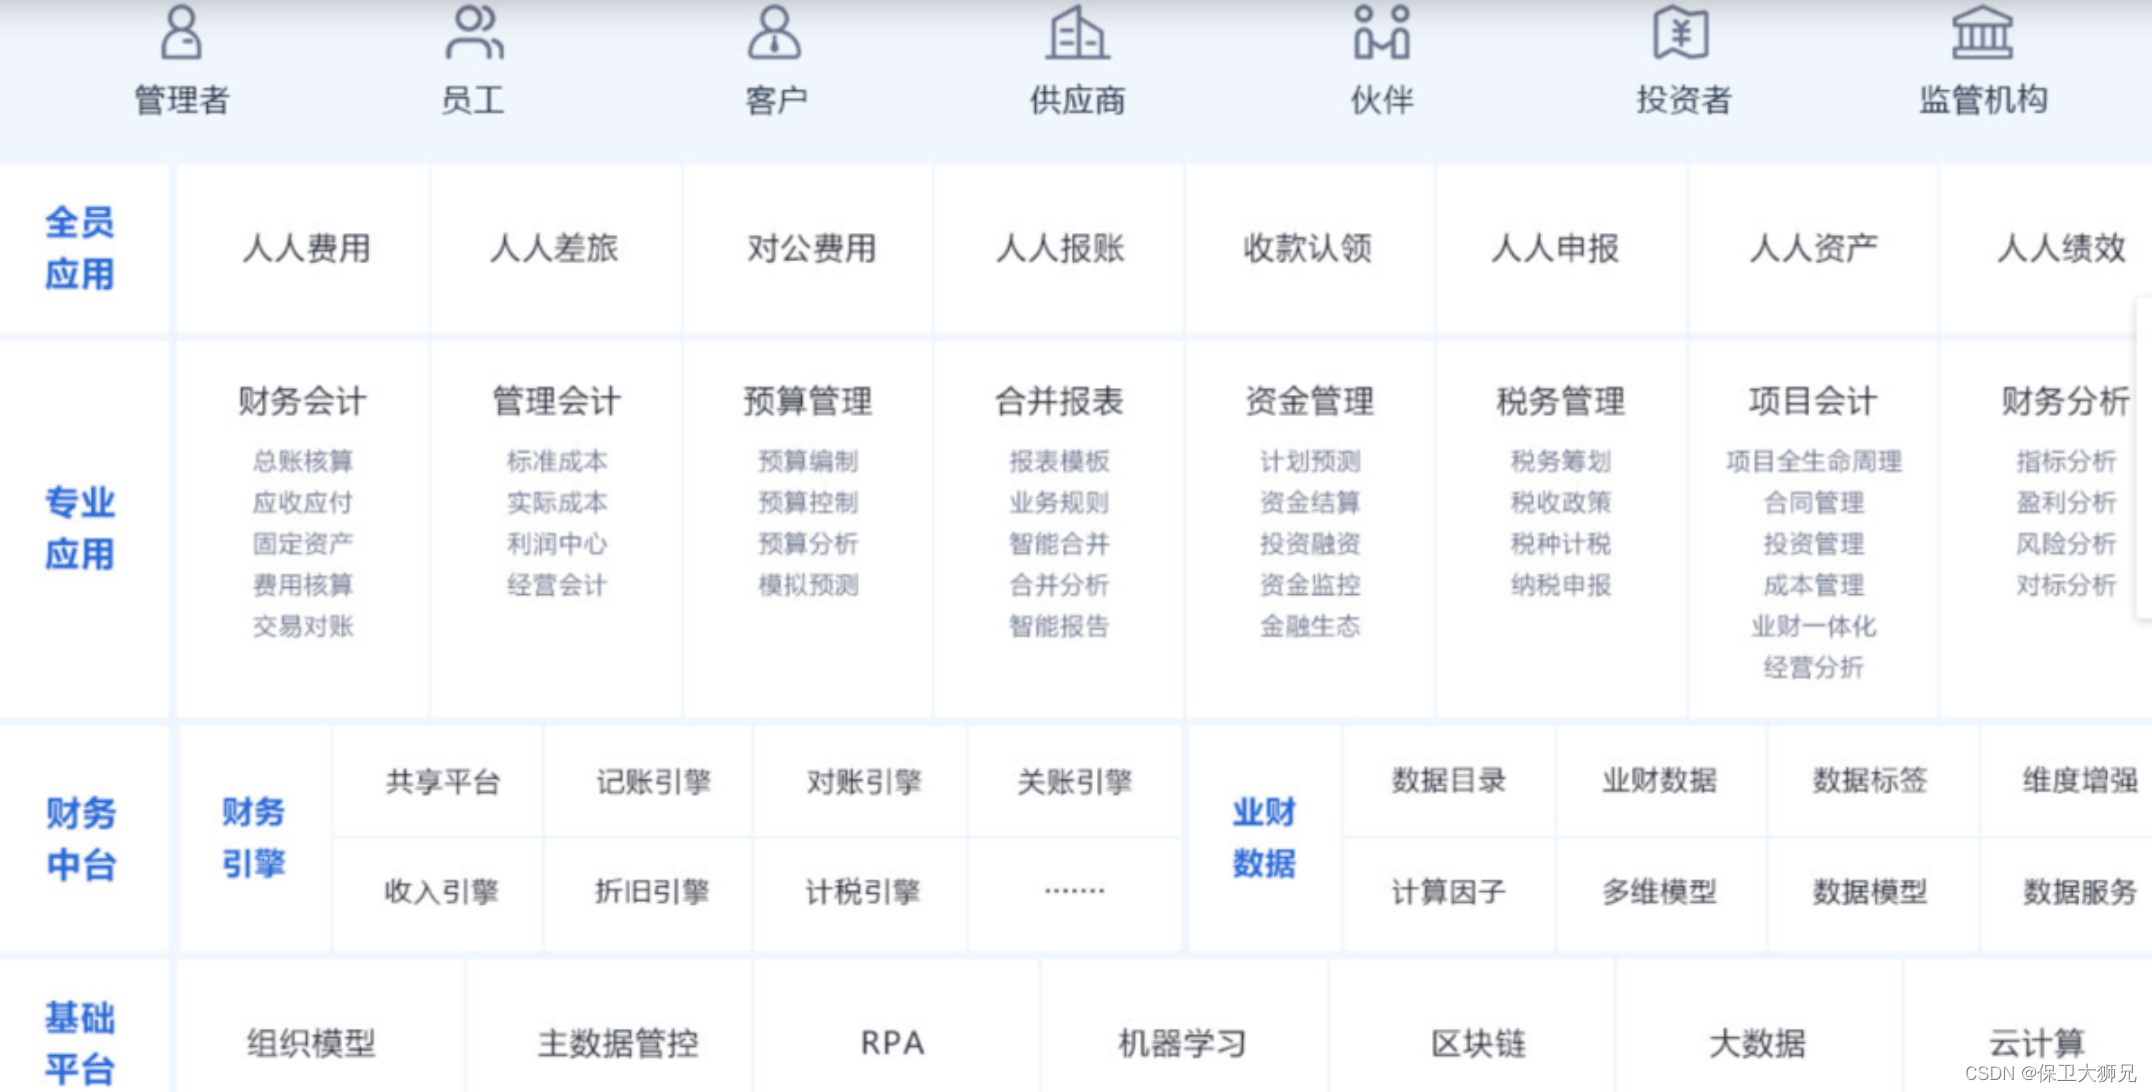
Task: Click 智能报告 item
Action: pos(1059,626)
